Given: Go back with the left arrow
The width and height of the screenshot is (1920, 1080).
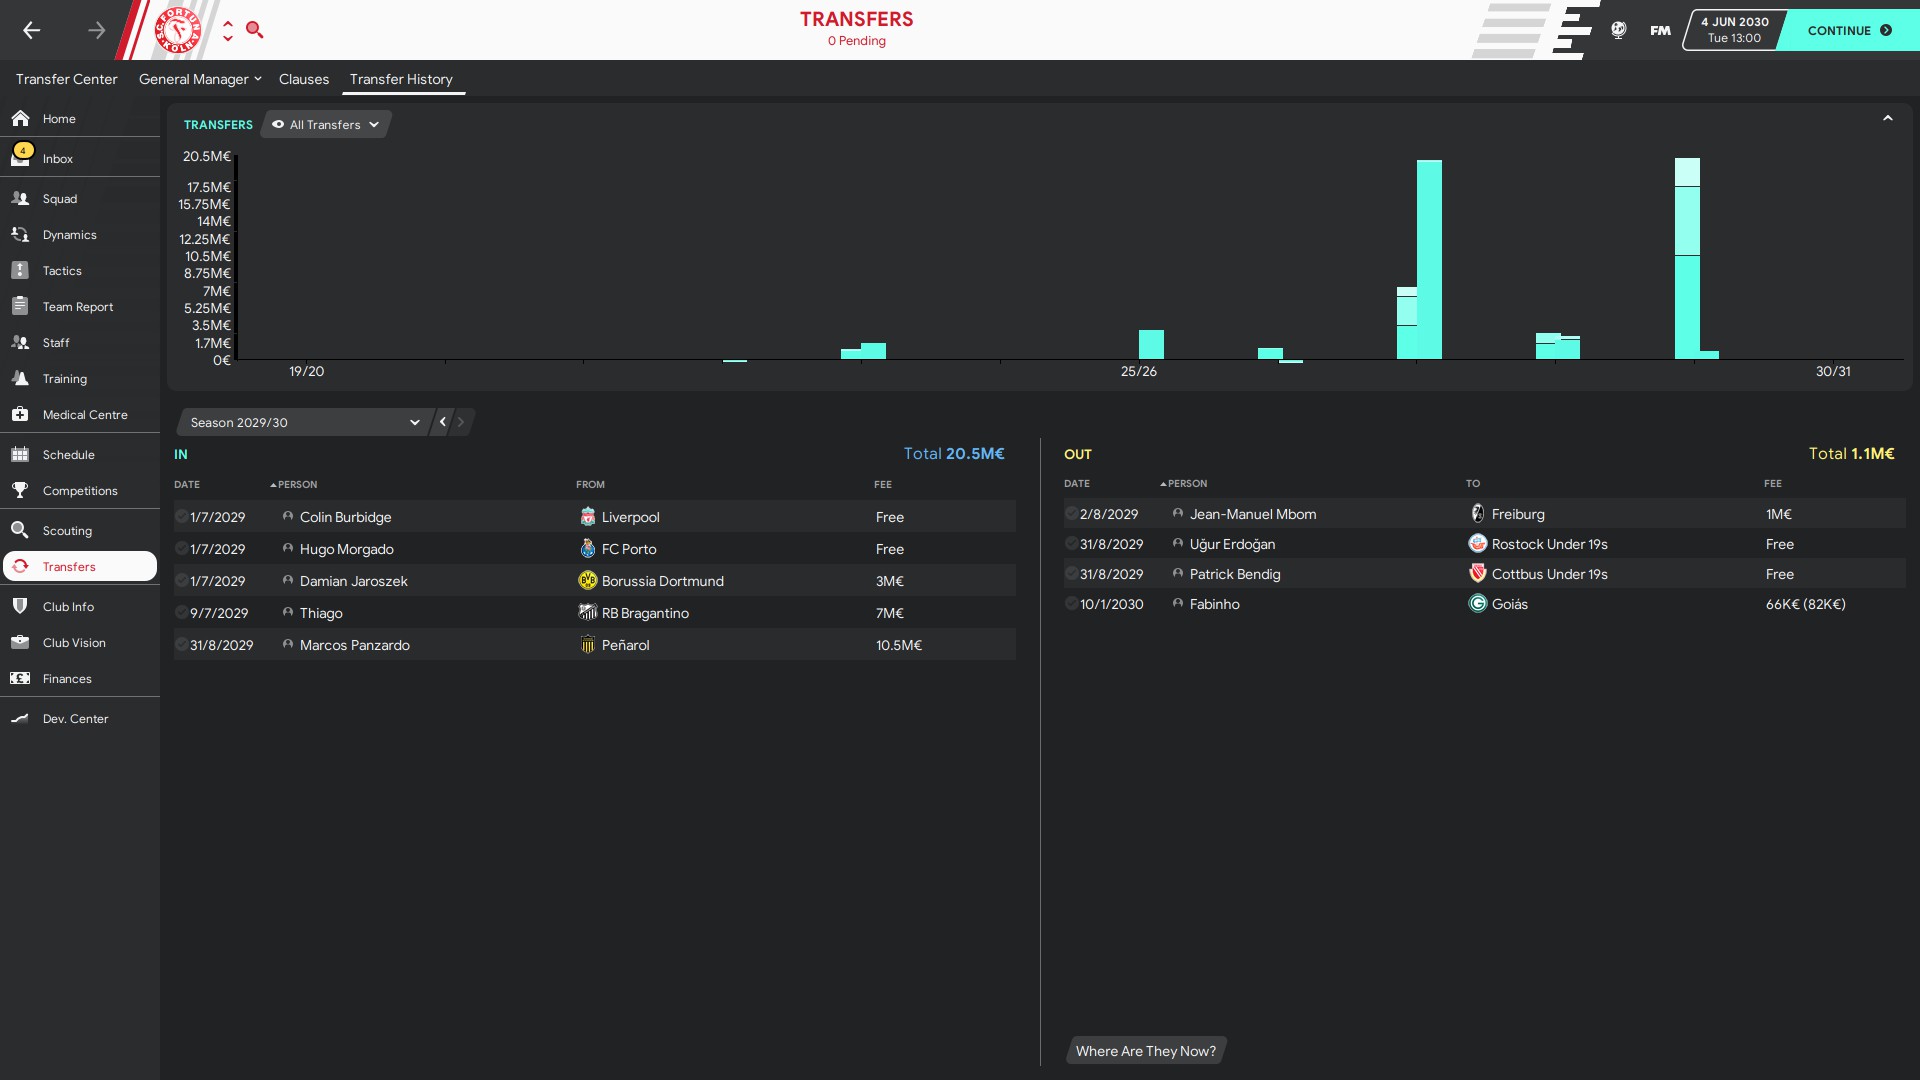Looking at the screenshot, I should (x=32, y=30).
